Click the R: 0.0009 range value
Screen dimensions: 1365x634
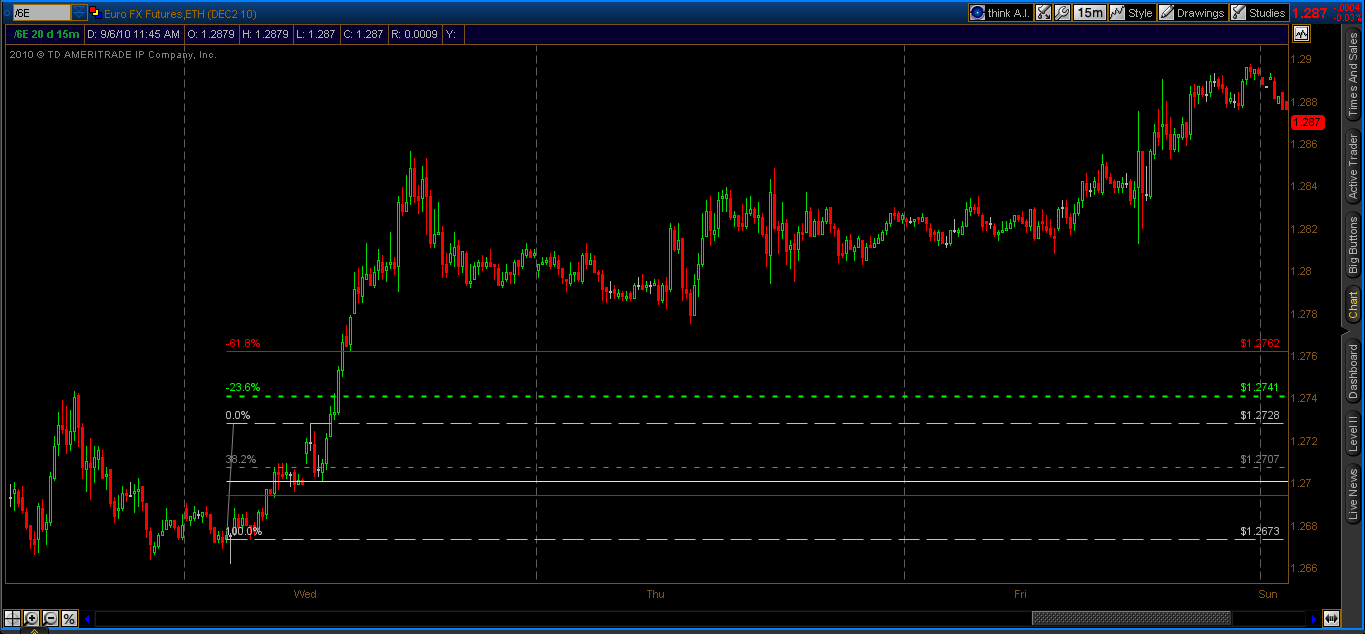[x=414, y=34]
